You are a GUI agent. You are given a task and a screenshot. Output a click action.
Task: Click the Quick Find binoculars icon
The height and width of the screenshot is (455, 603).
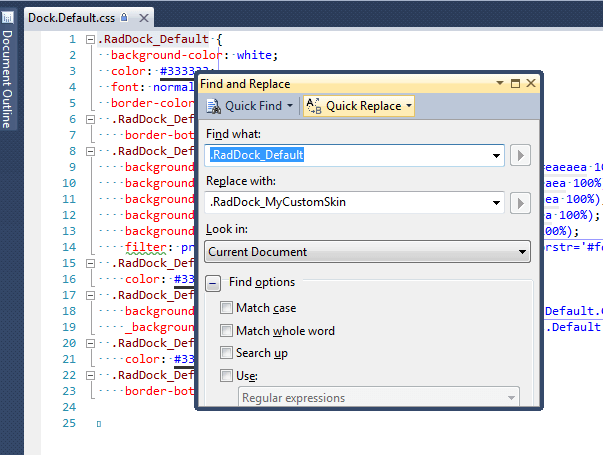pos(214,106)
